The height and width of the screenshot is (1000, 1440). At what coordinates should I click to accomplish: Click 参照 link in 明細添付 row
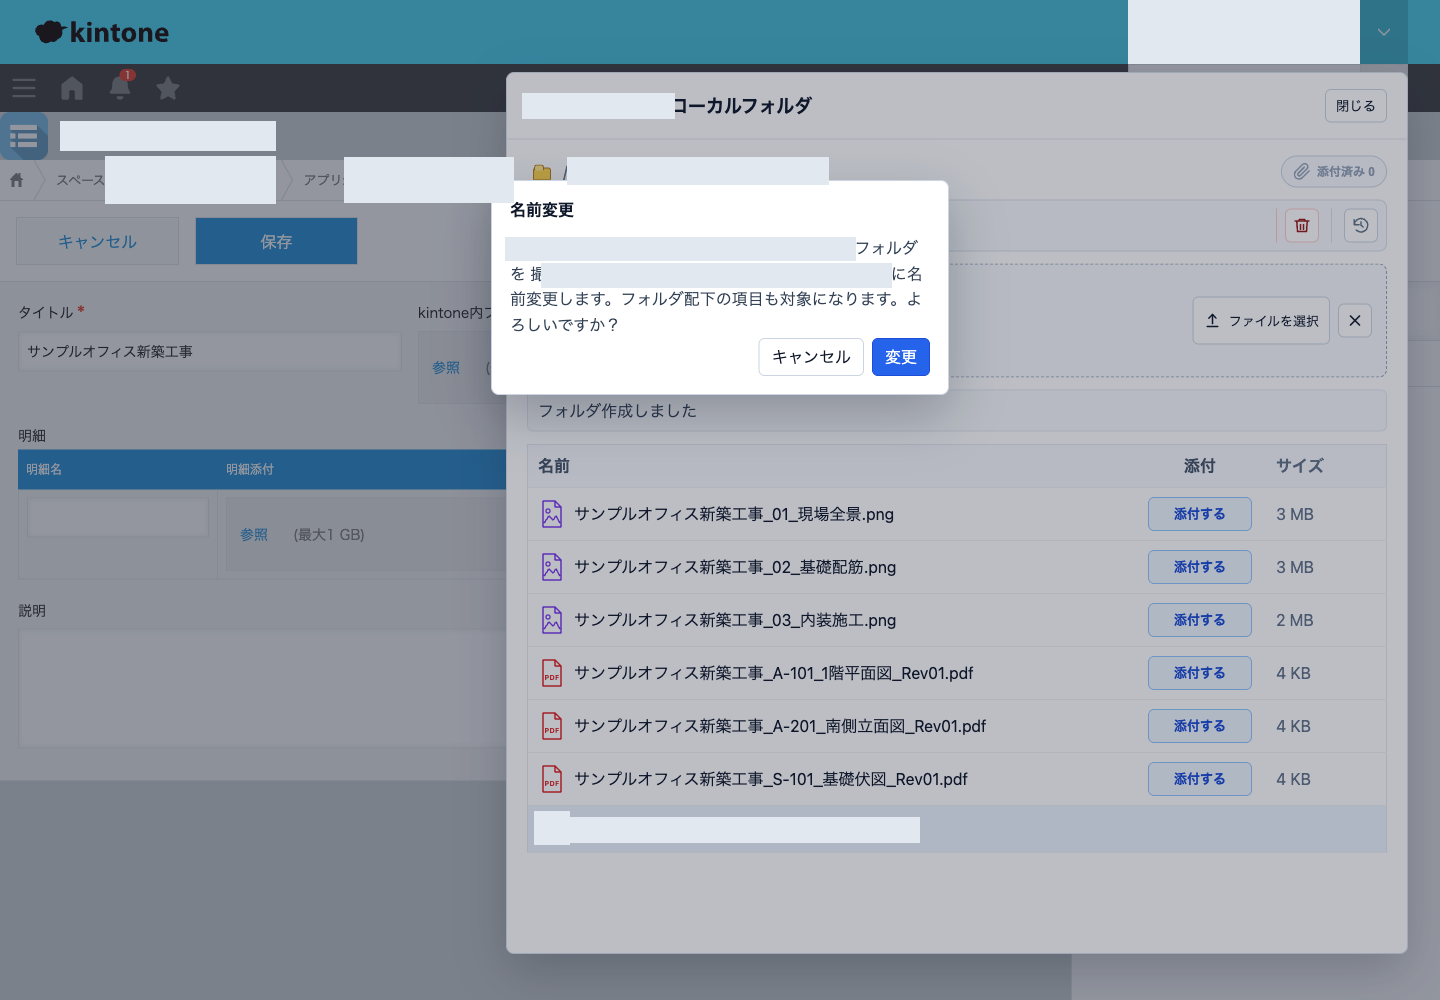tap(254, 535)
